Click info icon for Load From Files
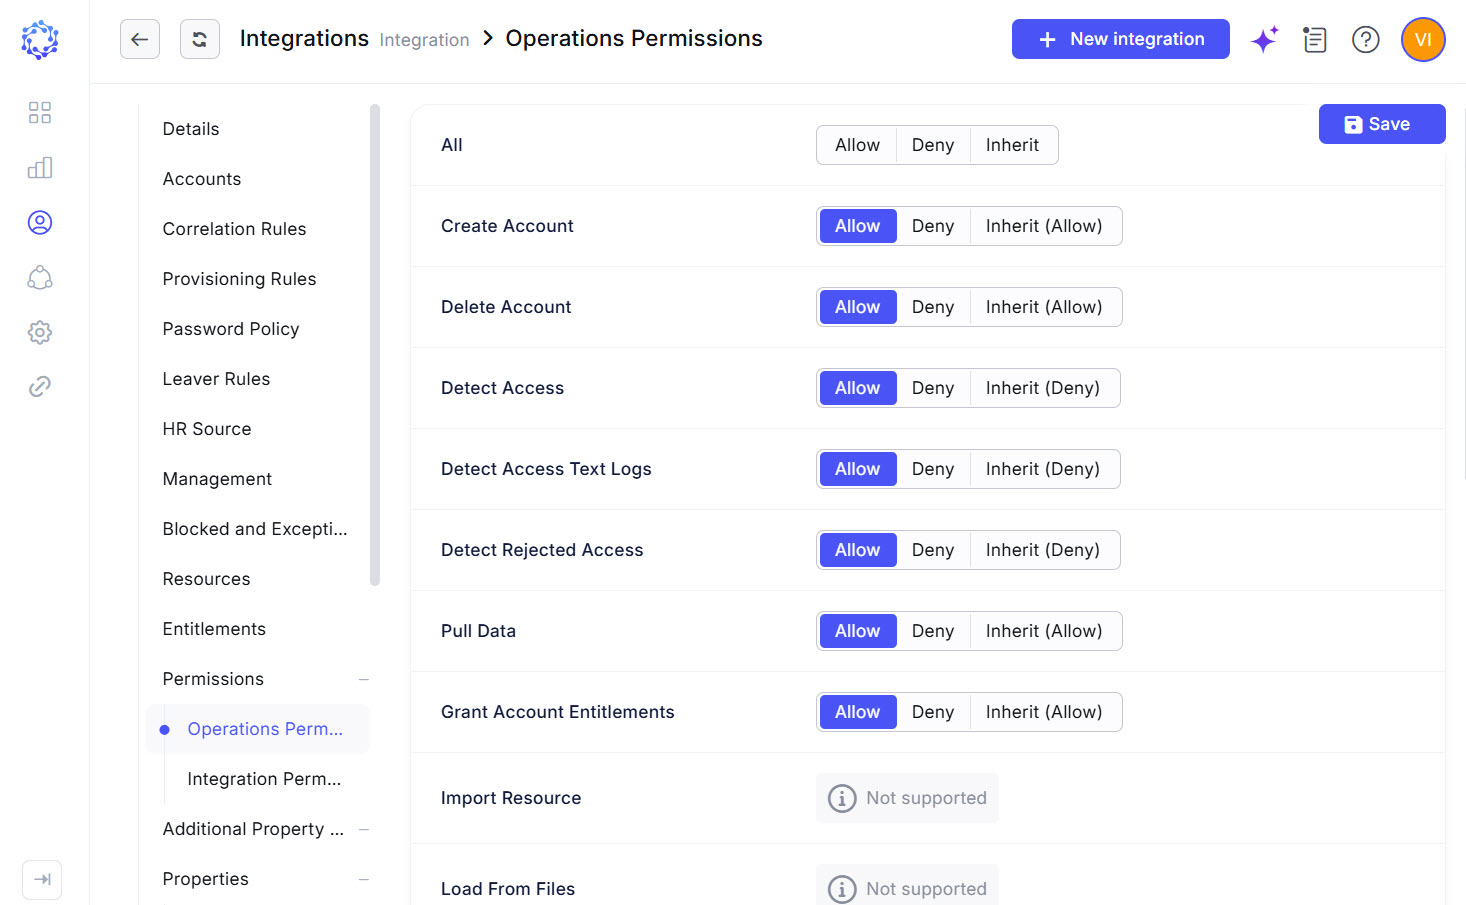The width and height of the screenshot is (1466, 905). pos(842,889)
